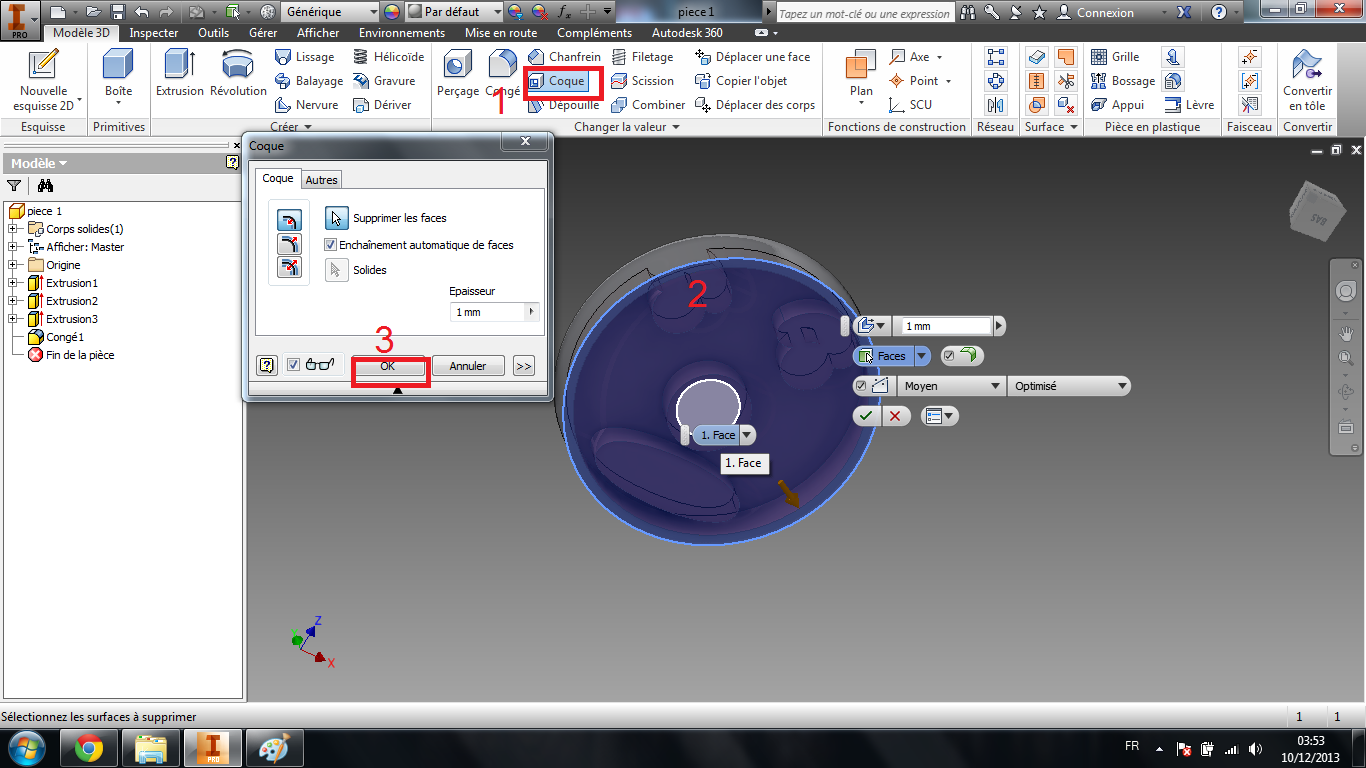This screenshot has width=1366, height=768.
Task: Pick the Hélicoïde coil tool
Action: point(389,57)
